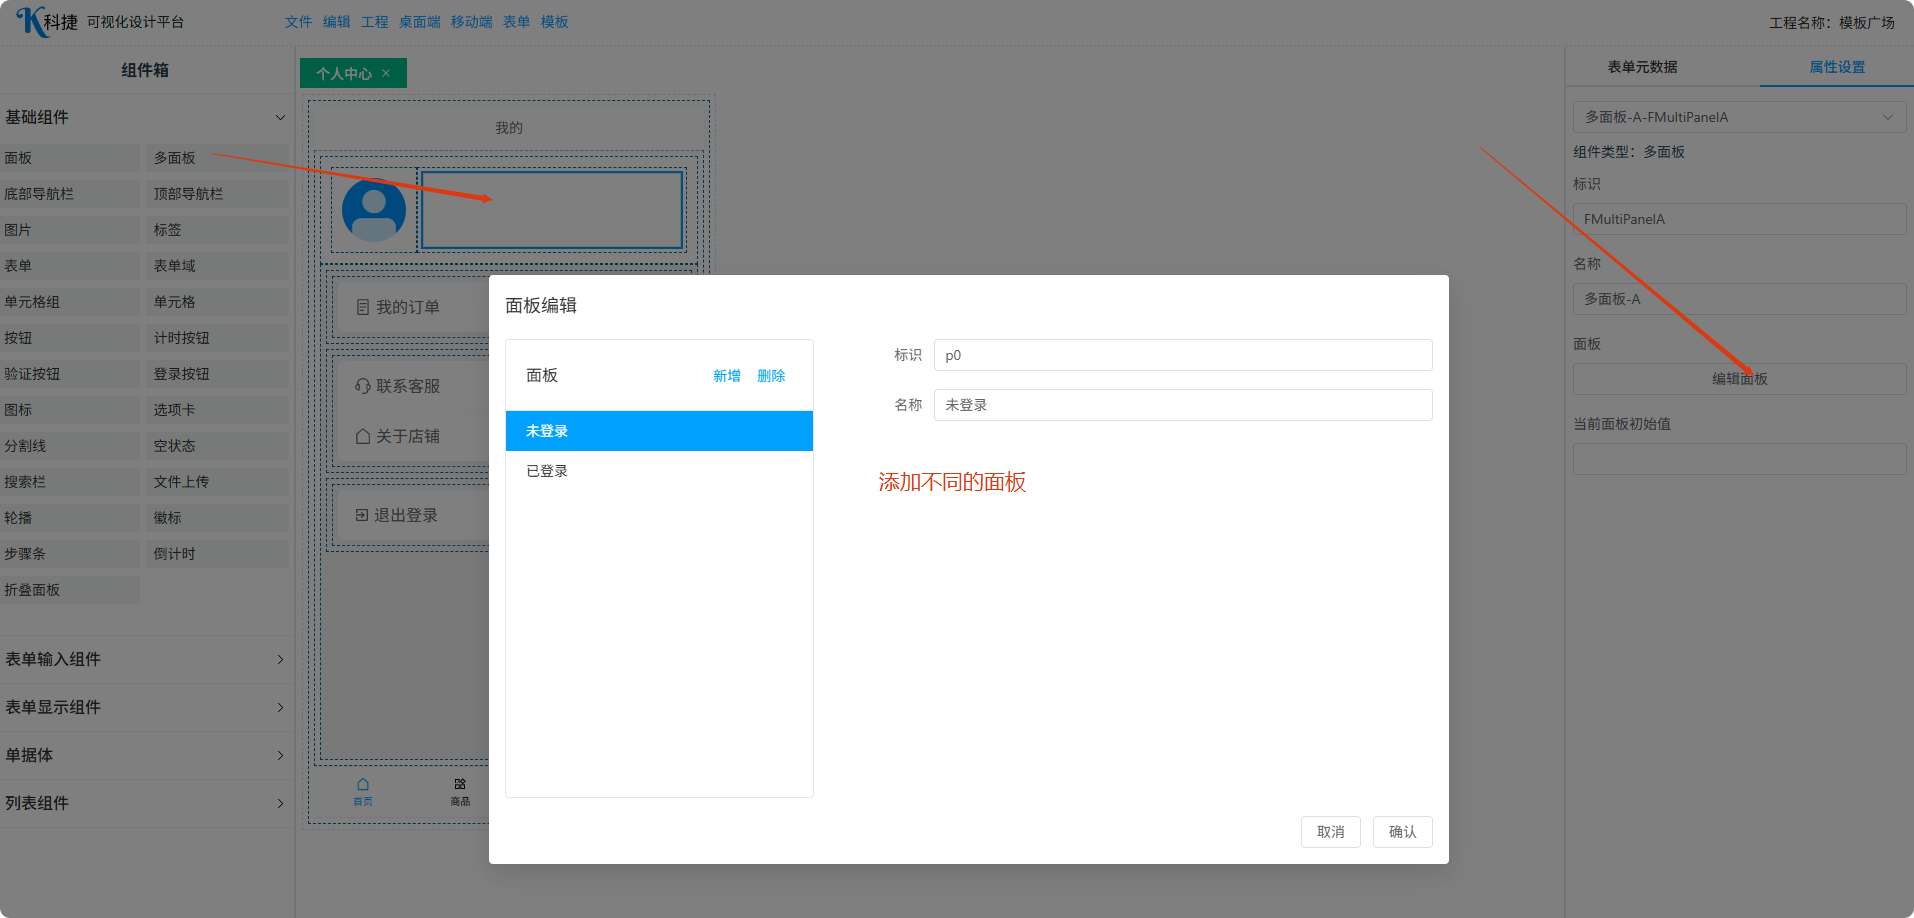Expand the 表单输入组件 section
Image resolution: width=1914 pixels, height=918 pixels.
coord(280,659)
